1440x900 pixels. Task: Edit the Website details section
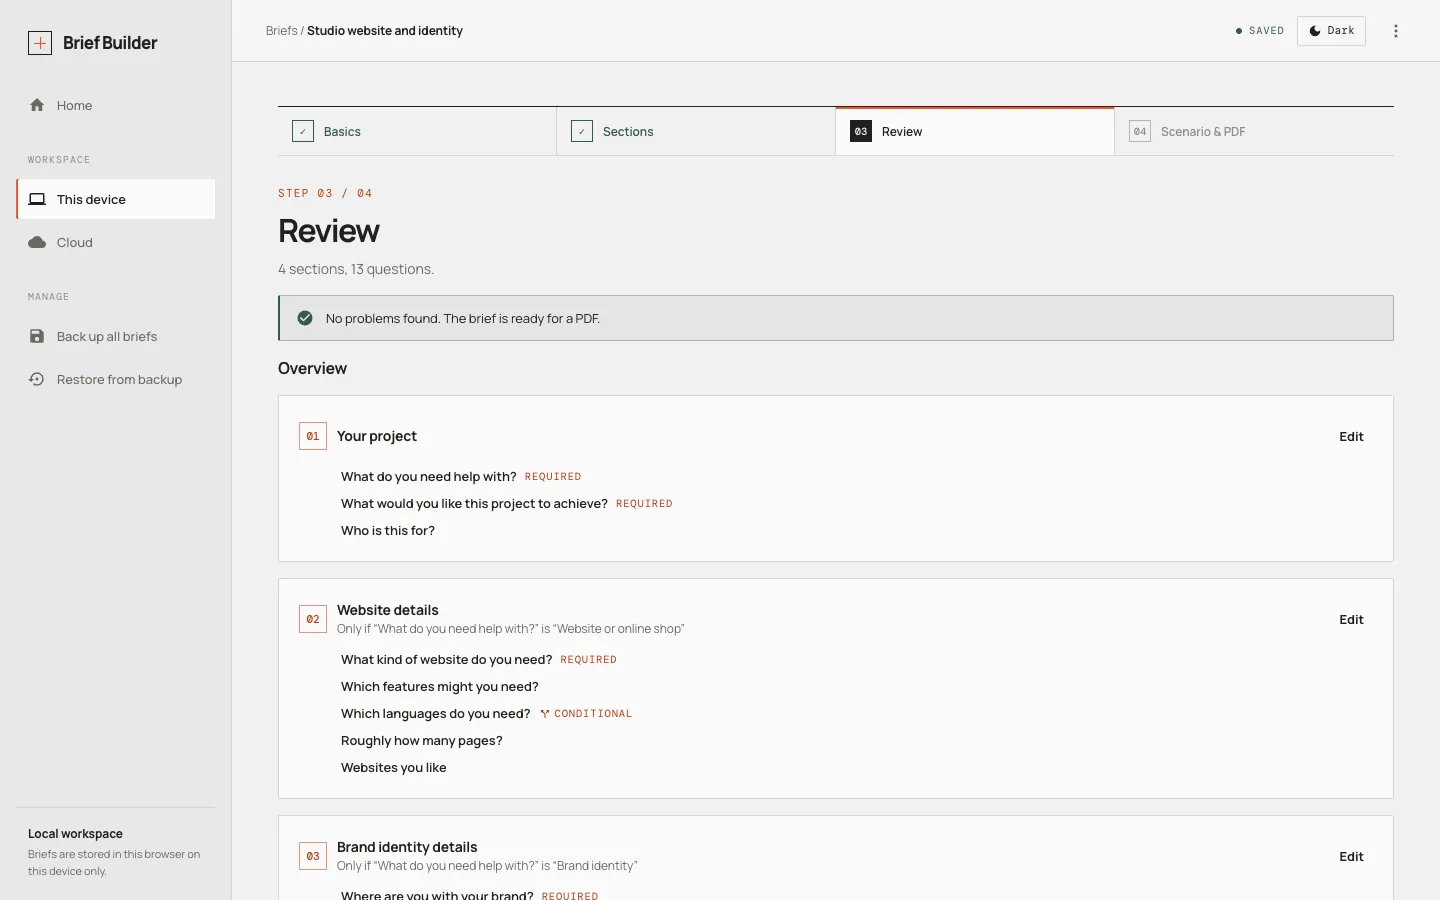[1351, 620]
